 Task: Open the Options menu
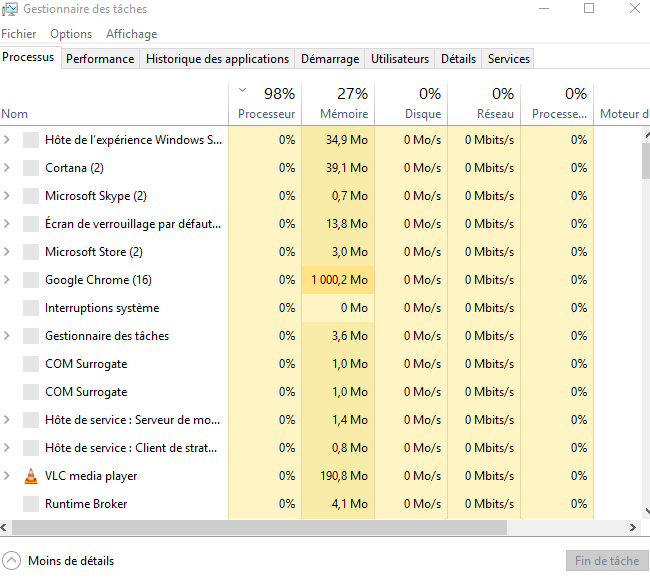71,34
